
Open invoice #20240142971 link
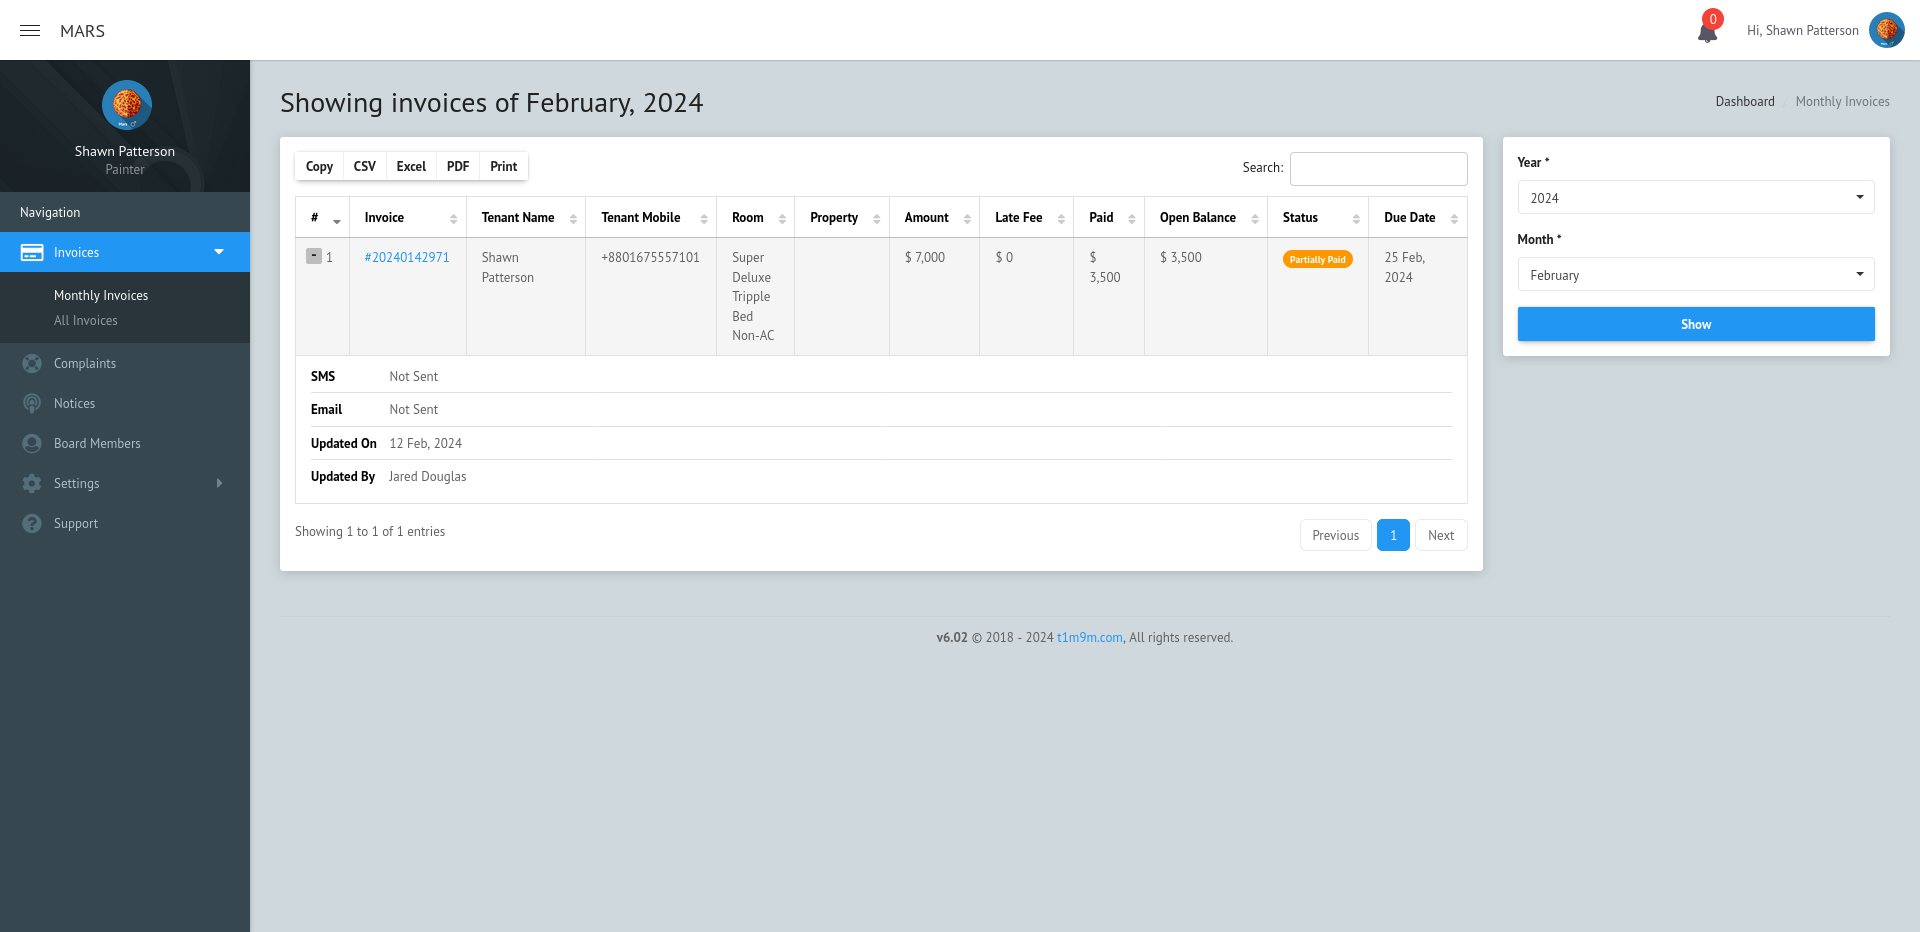pyautogui.click(x=407, y=258)
